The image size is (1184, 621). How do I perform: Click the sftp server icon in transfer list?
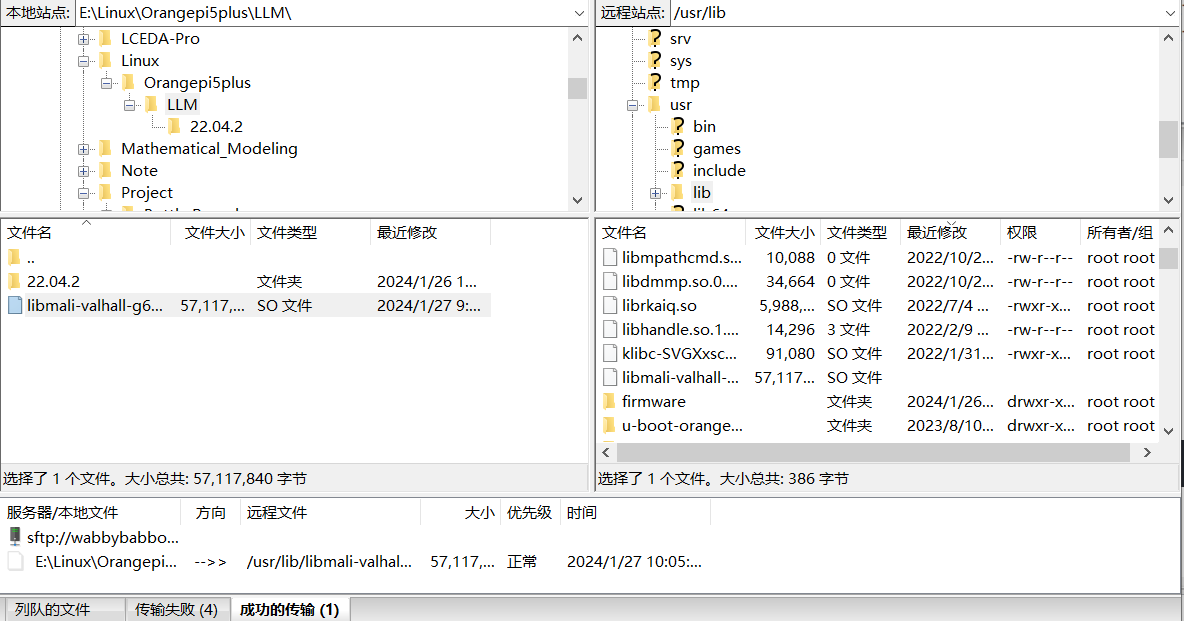click(x=14, y=536)
